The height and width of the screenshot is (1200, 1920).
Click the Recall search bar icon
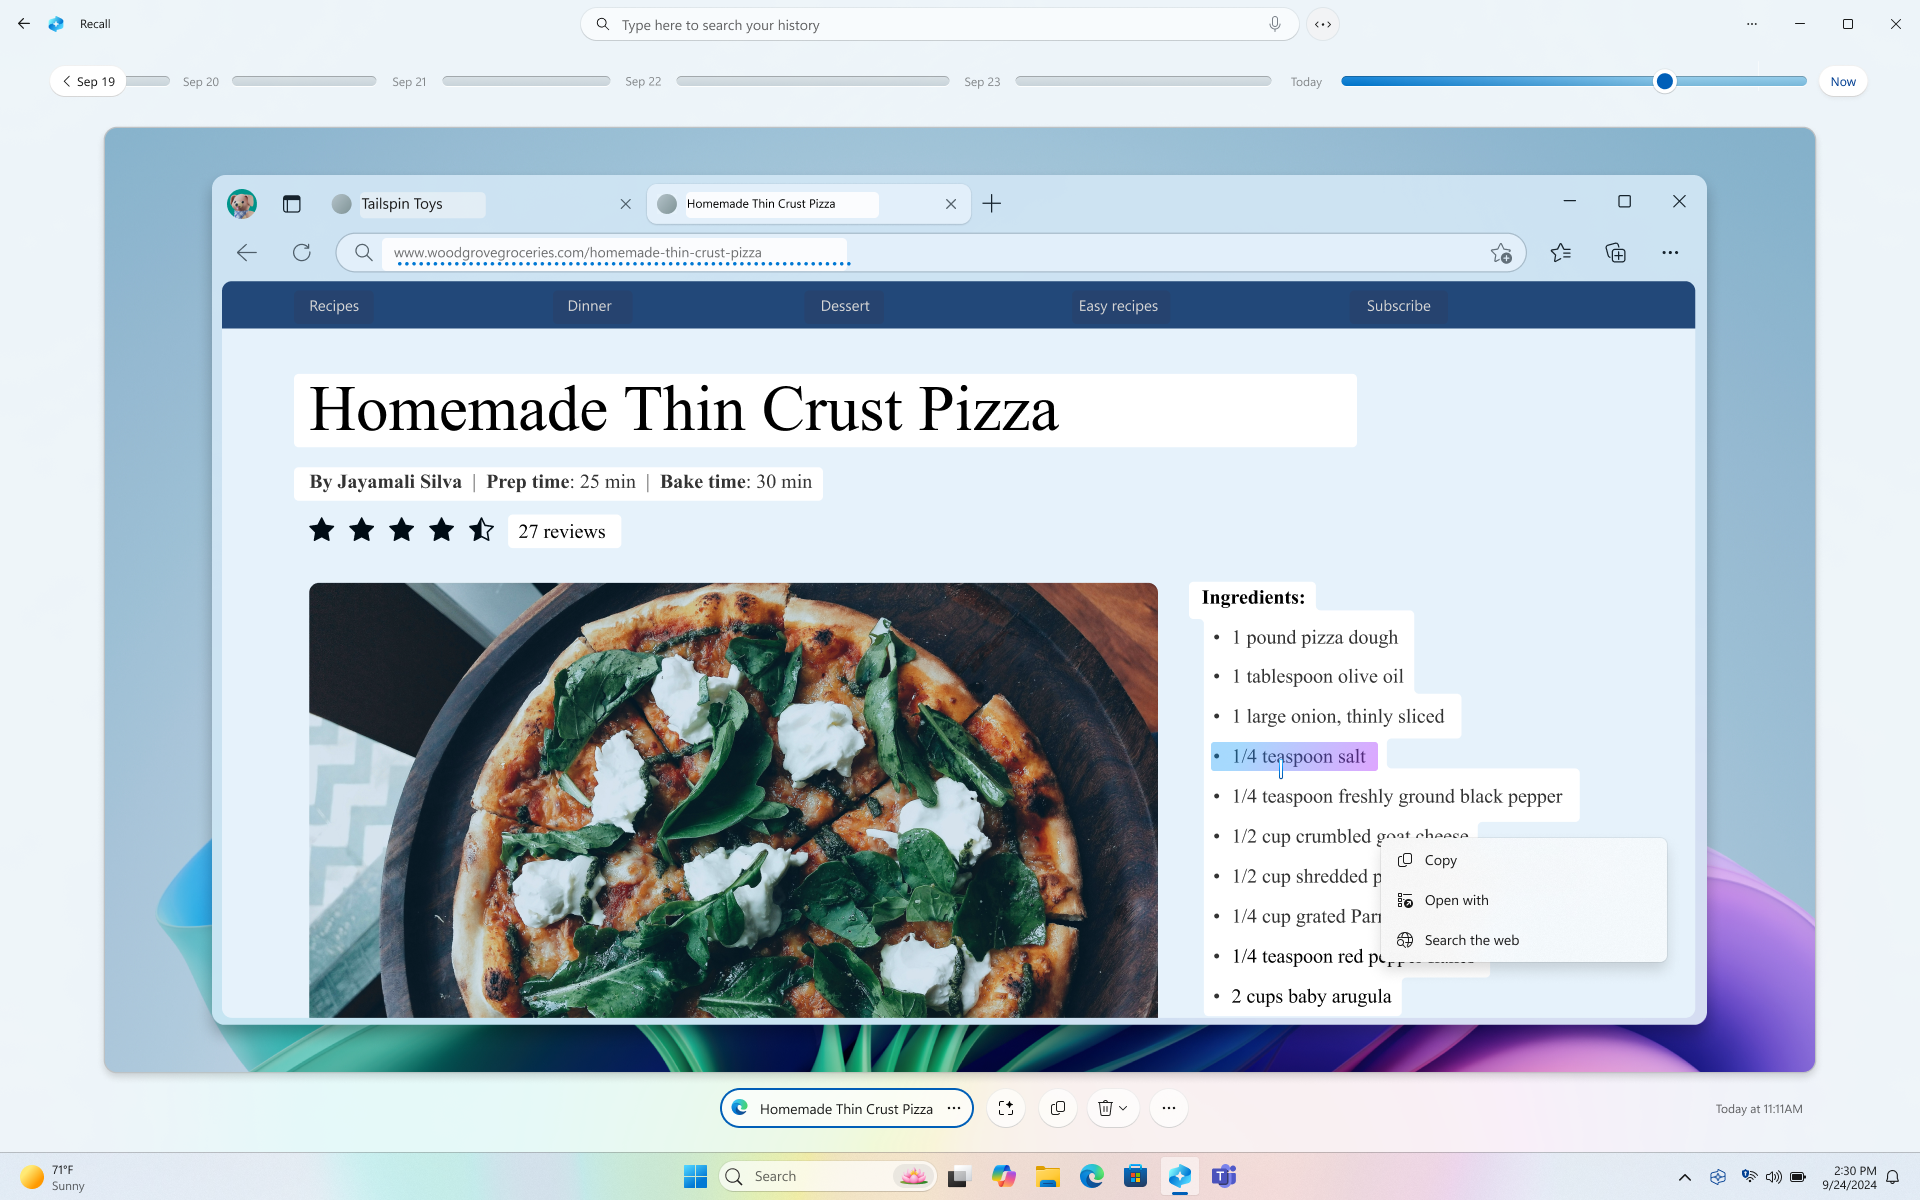(603, 24)
